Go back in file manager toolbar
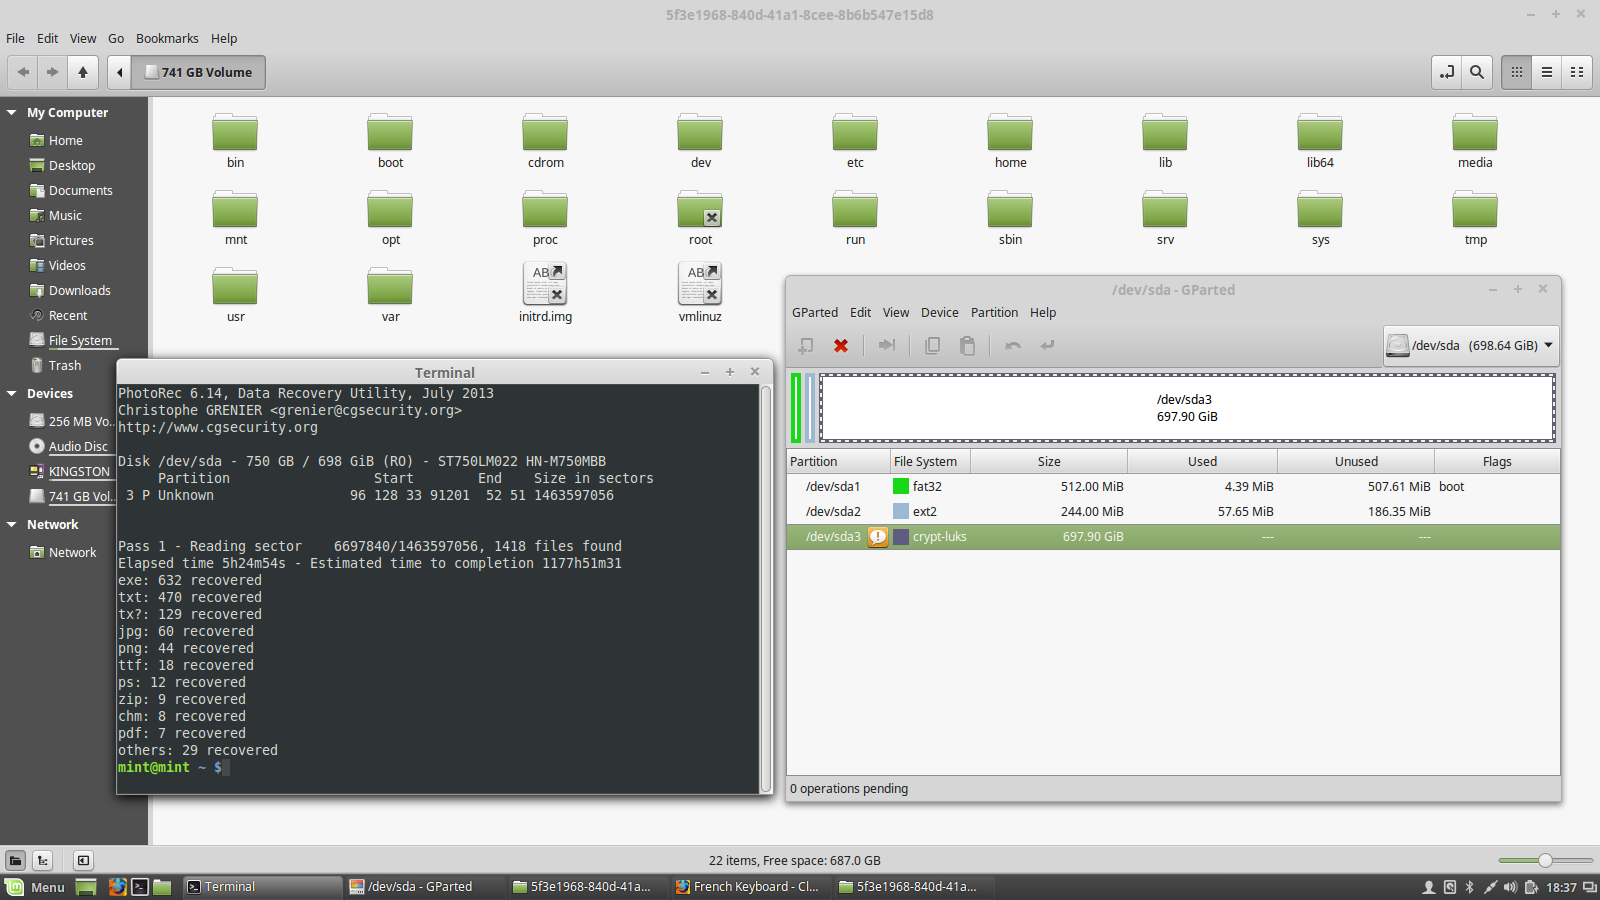1600x900 pixels. tap(23, 72)
